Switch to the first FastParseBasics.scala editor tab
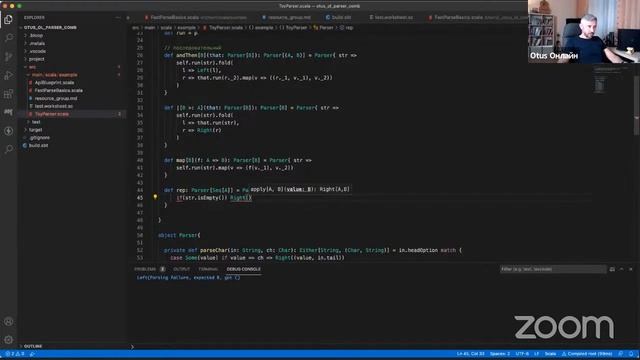The image size is (640, 360). [x=196, y=18]
